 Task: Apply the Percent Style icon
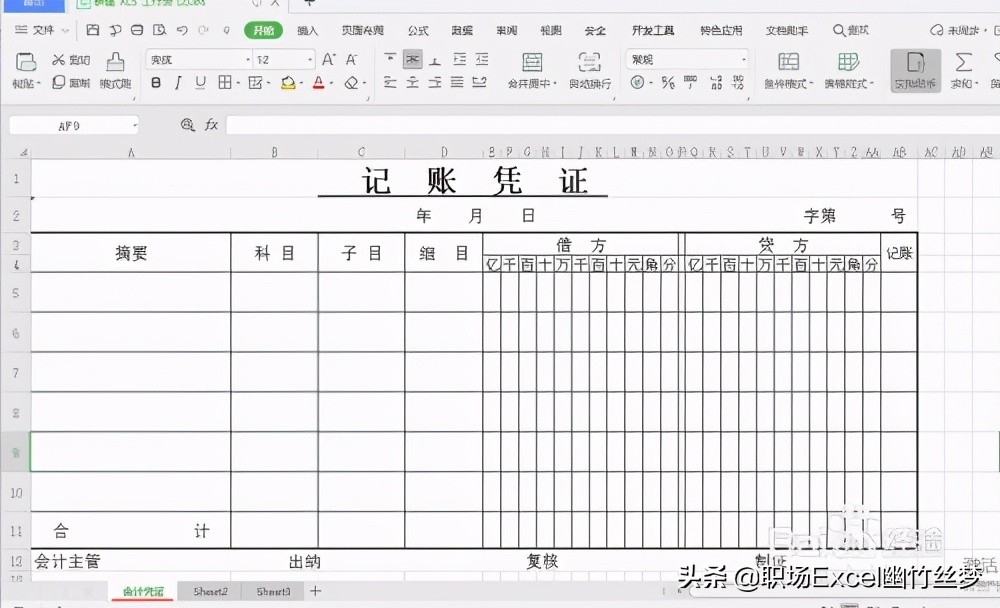[x=669, y=82]
